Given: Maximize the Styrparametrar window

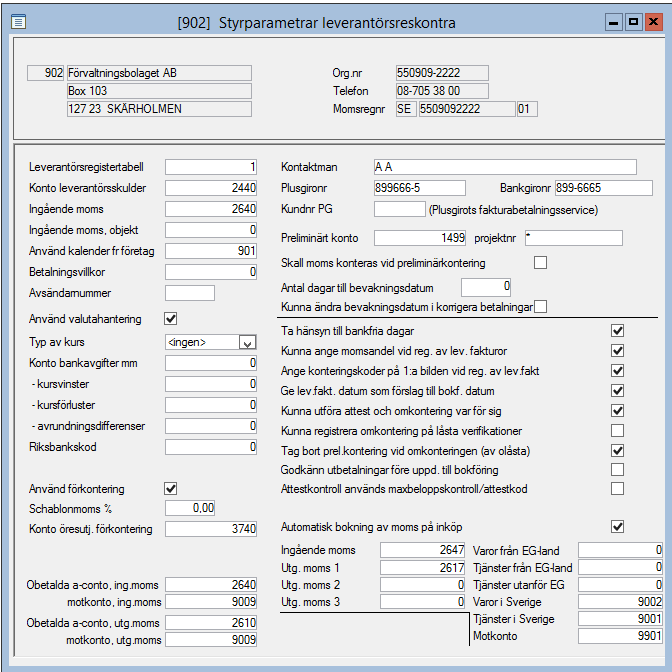Looking at the screenshot, I should (x=633, y=22).
